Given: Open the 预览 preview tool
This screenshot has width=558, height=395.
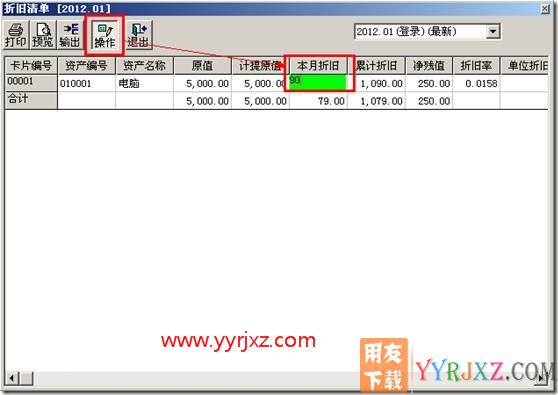Looking at the screenshot, I should pyautogui.click(x=43, y=35).
